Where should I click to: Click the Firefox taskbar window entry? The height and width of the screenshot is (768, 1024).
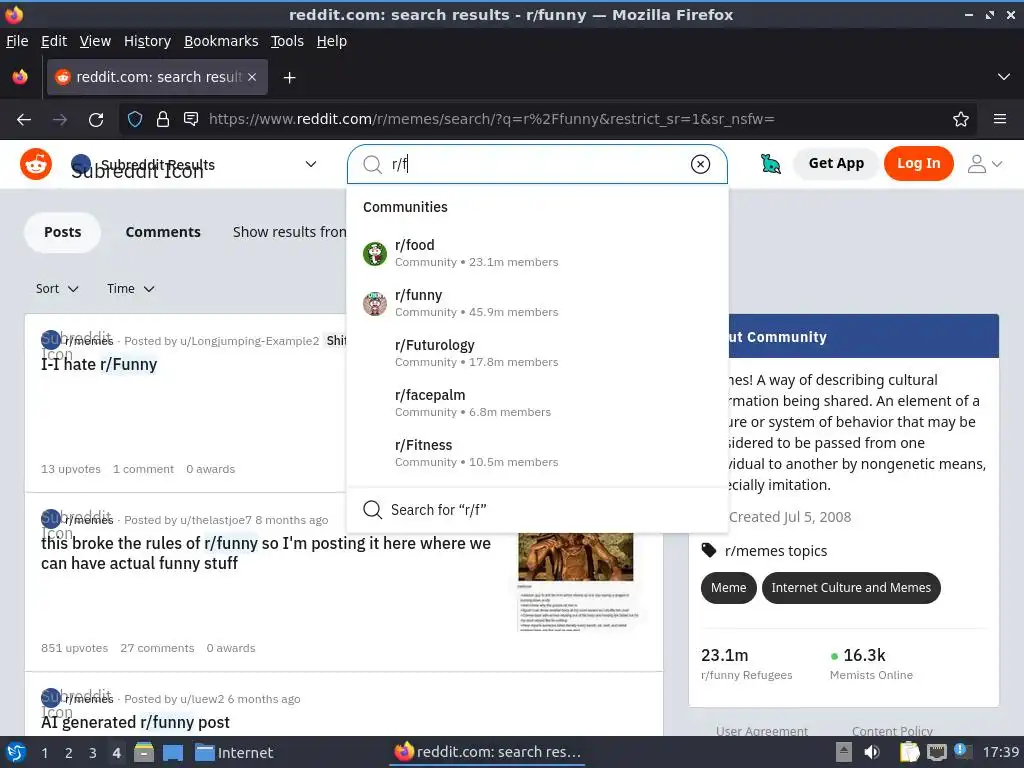click(488, 752)
